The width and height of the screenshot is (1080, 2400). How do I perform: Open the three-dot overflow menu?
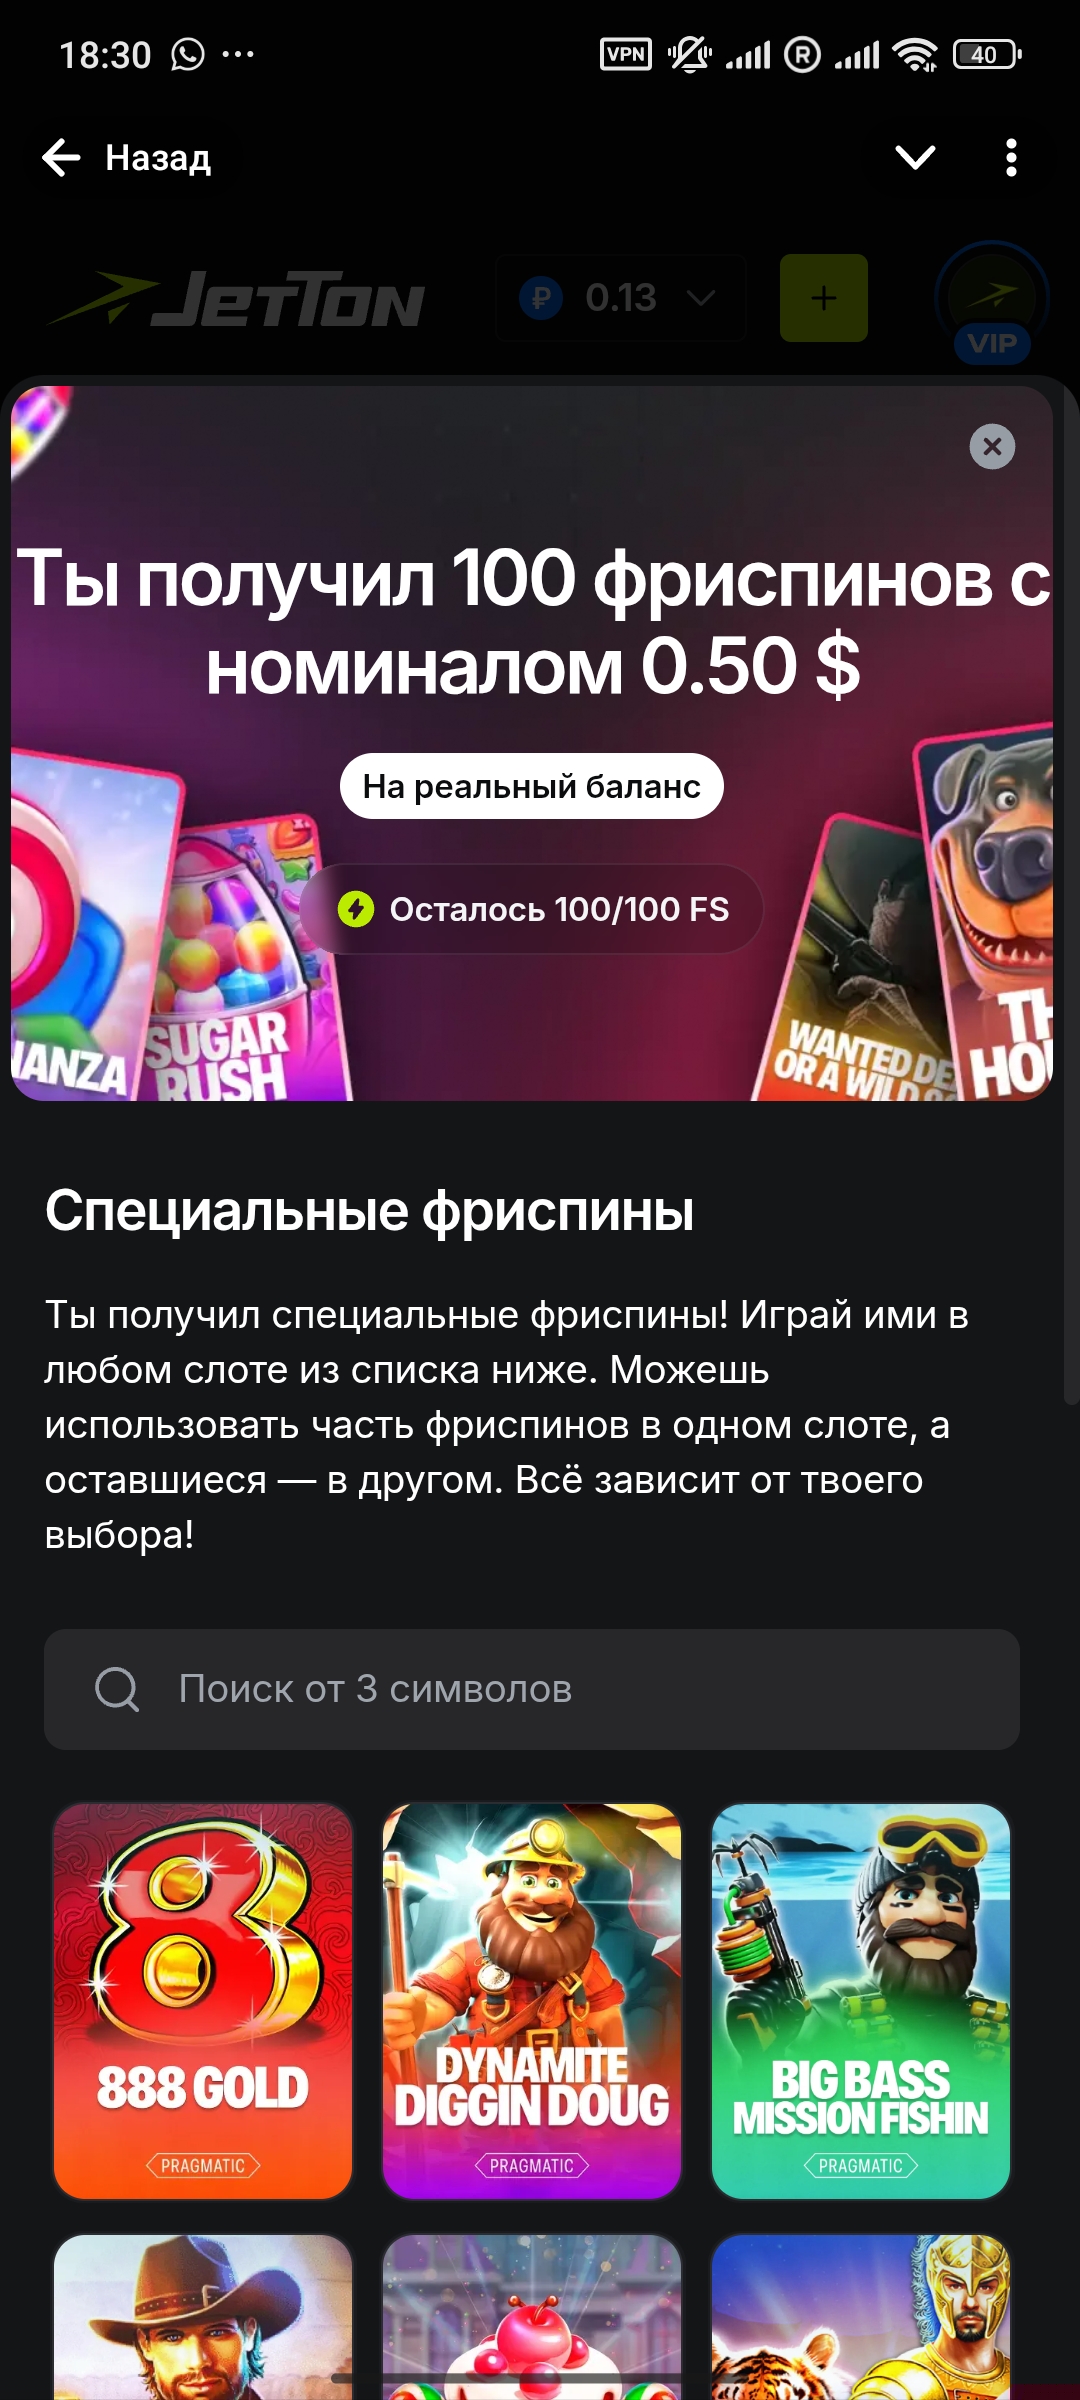pyautogui.click(x=1011, y=158)
